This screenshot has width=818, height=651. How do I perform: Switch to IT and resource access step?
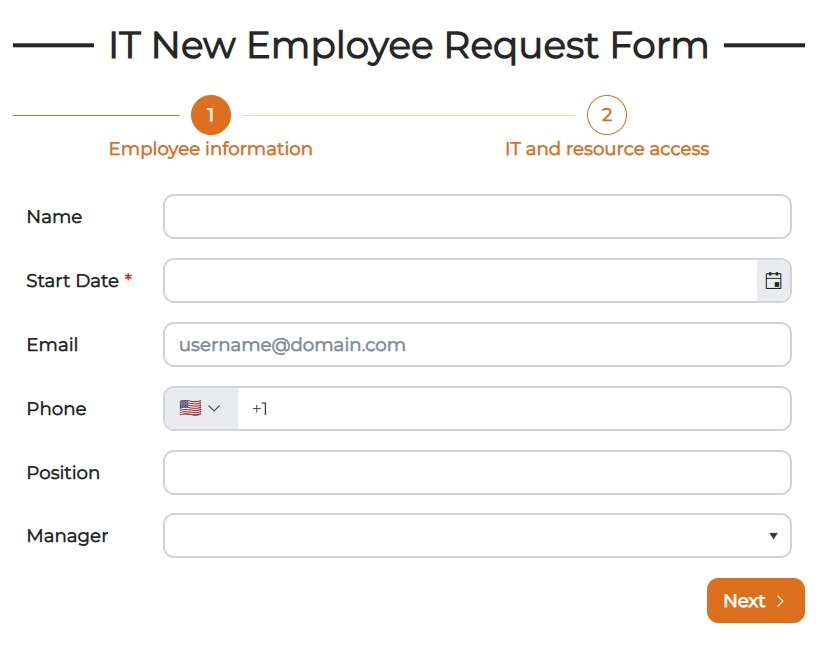[607, 149]
